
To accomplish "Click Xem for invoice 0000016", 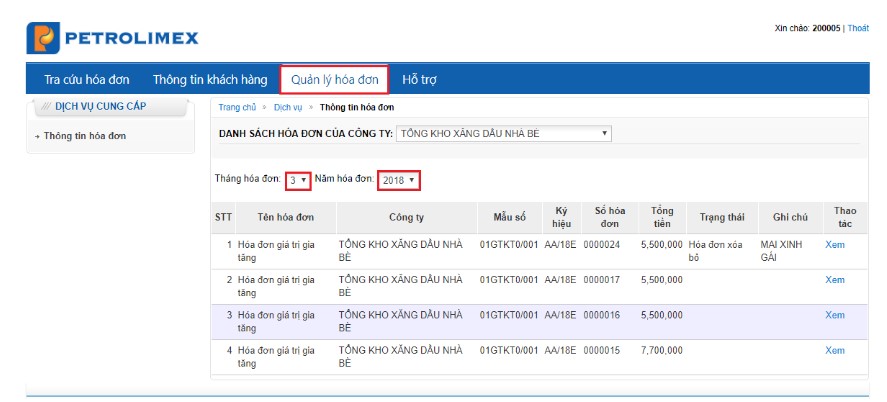I will 834,315.
